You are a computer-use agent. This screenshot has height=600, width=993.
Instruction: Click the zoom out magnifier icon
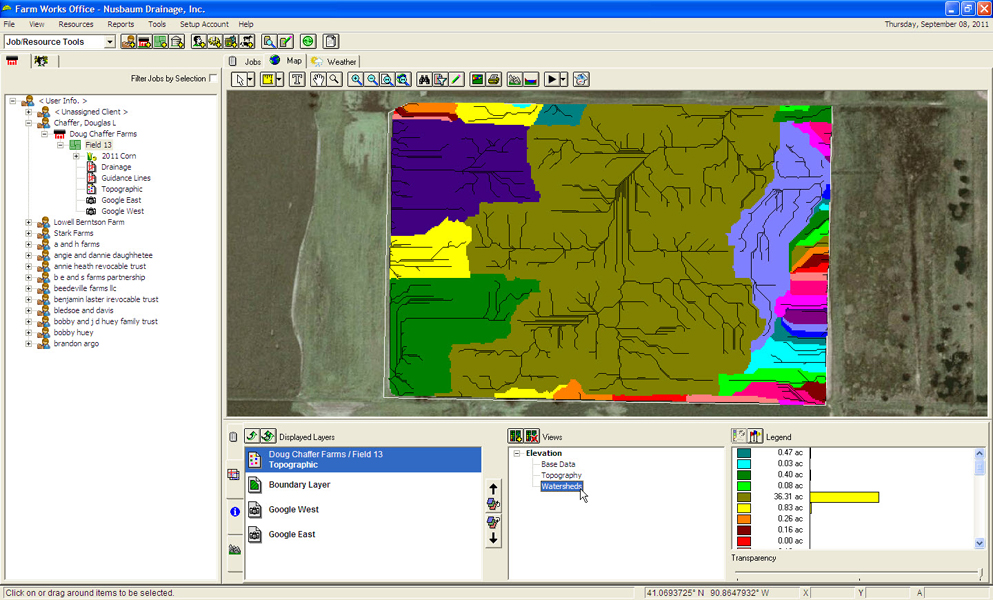[x=372, y=79]
